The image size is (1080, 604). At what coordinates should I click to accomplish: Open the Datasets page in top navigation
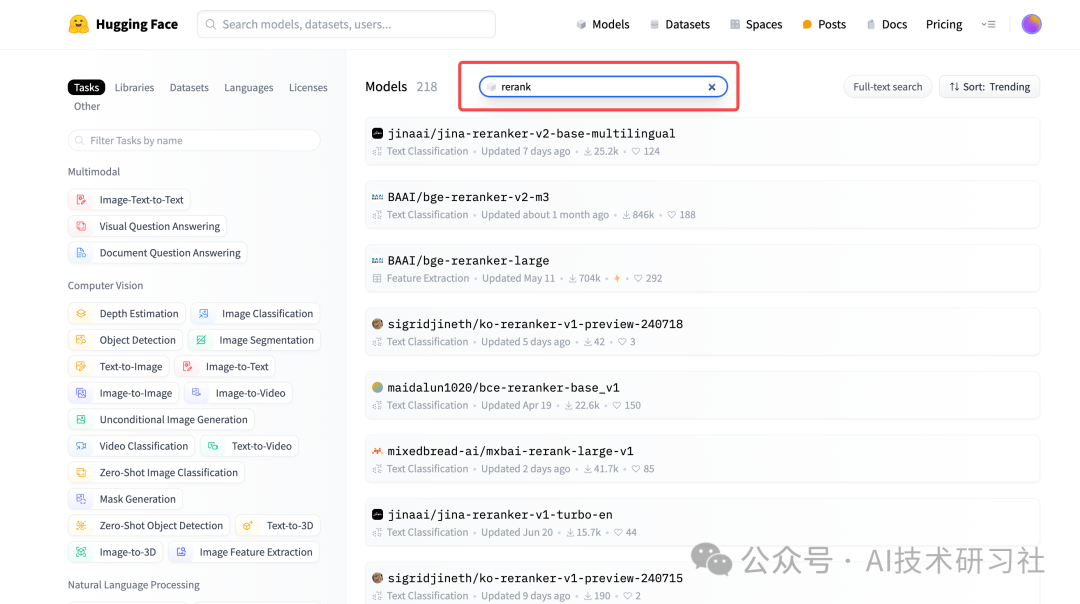679,24
